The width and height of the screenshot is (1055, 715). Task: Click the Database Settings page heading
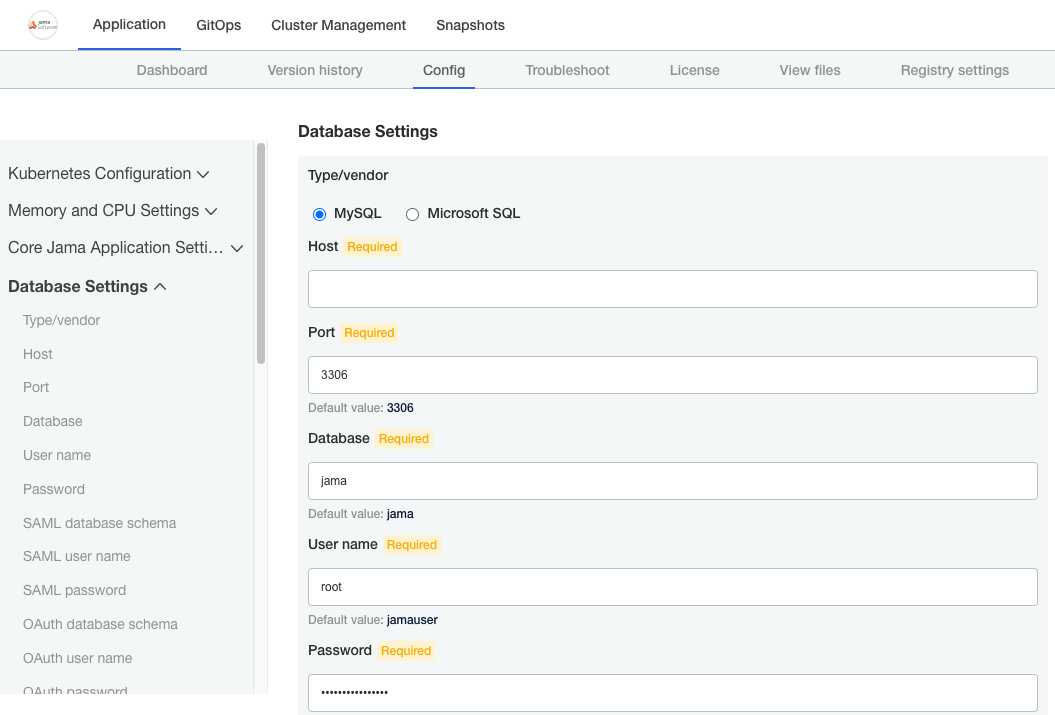[x=368, y=131]
